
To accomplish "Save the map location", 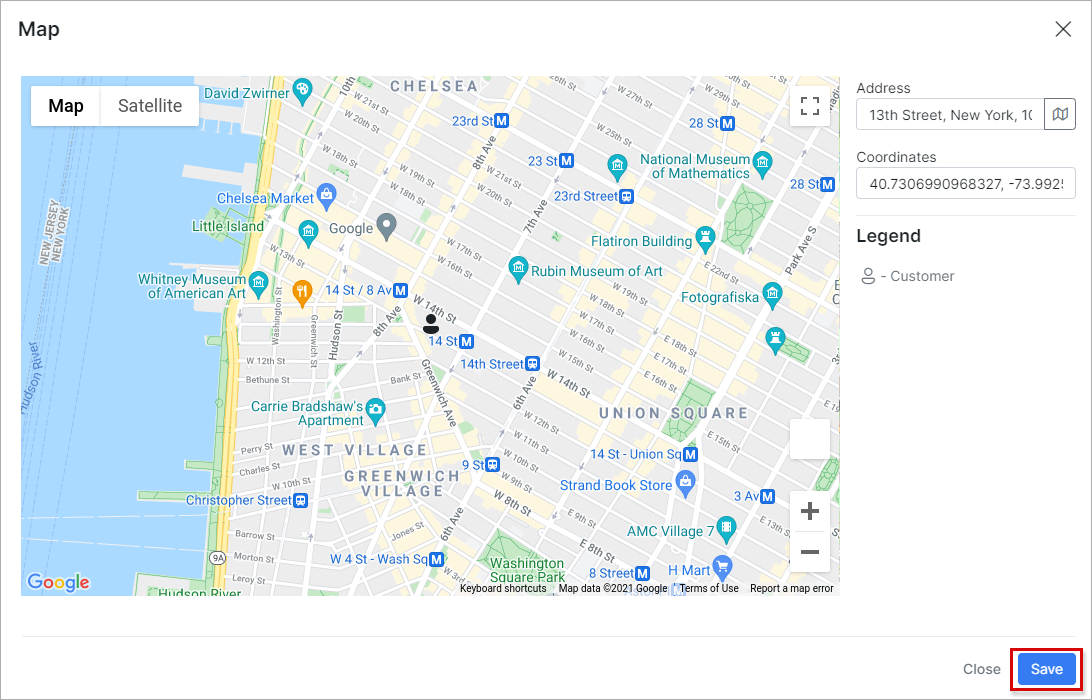I will point(1046,669).
